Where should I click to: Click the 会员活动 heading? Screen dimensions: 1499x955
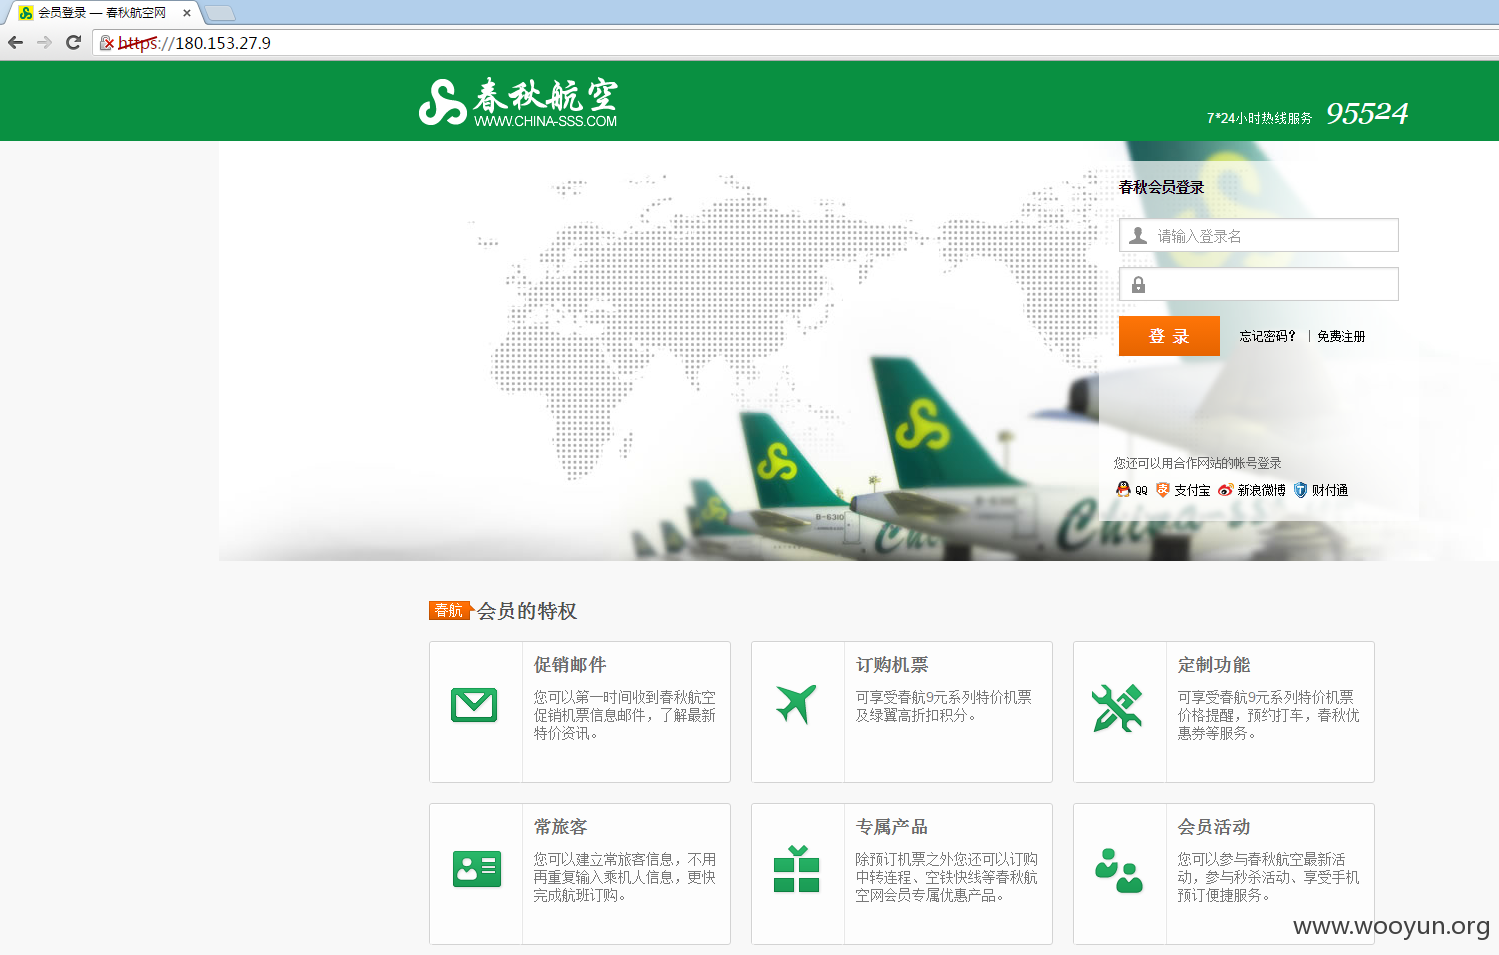[x=1214, y=827]
